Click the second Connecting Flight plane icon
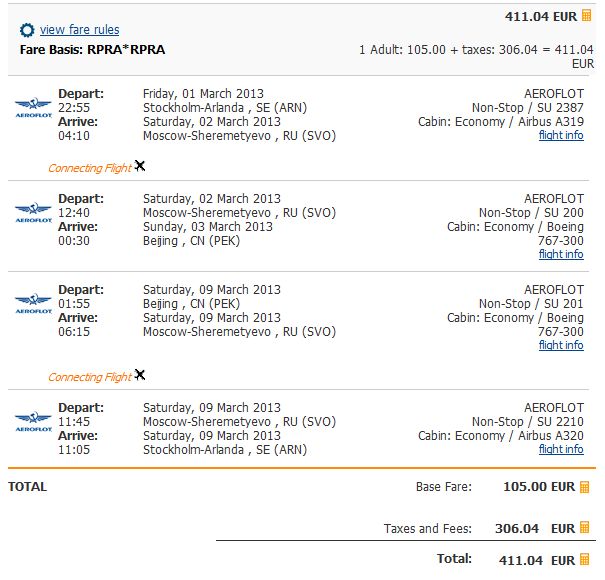Screen dimensions: 605x580 [x=140, y=375]
